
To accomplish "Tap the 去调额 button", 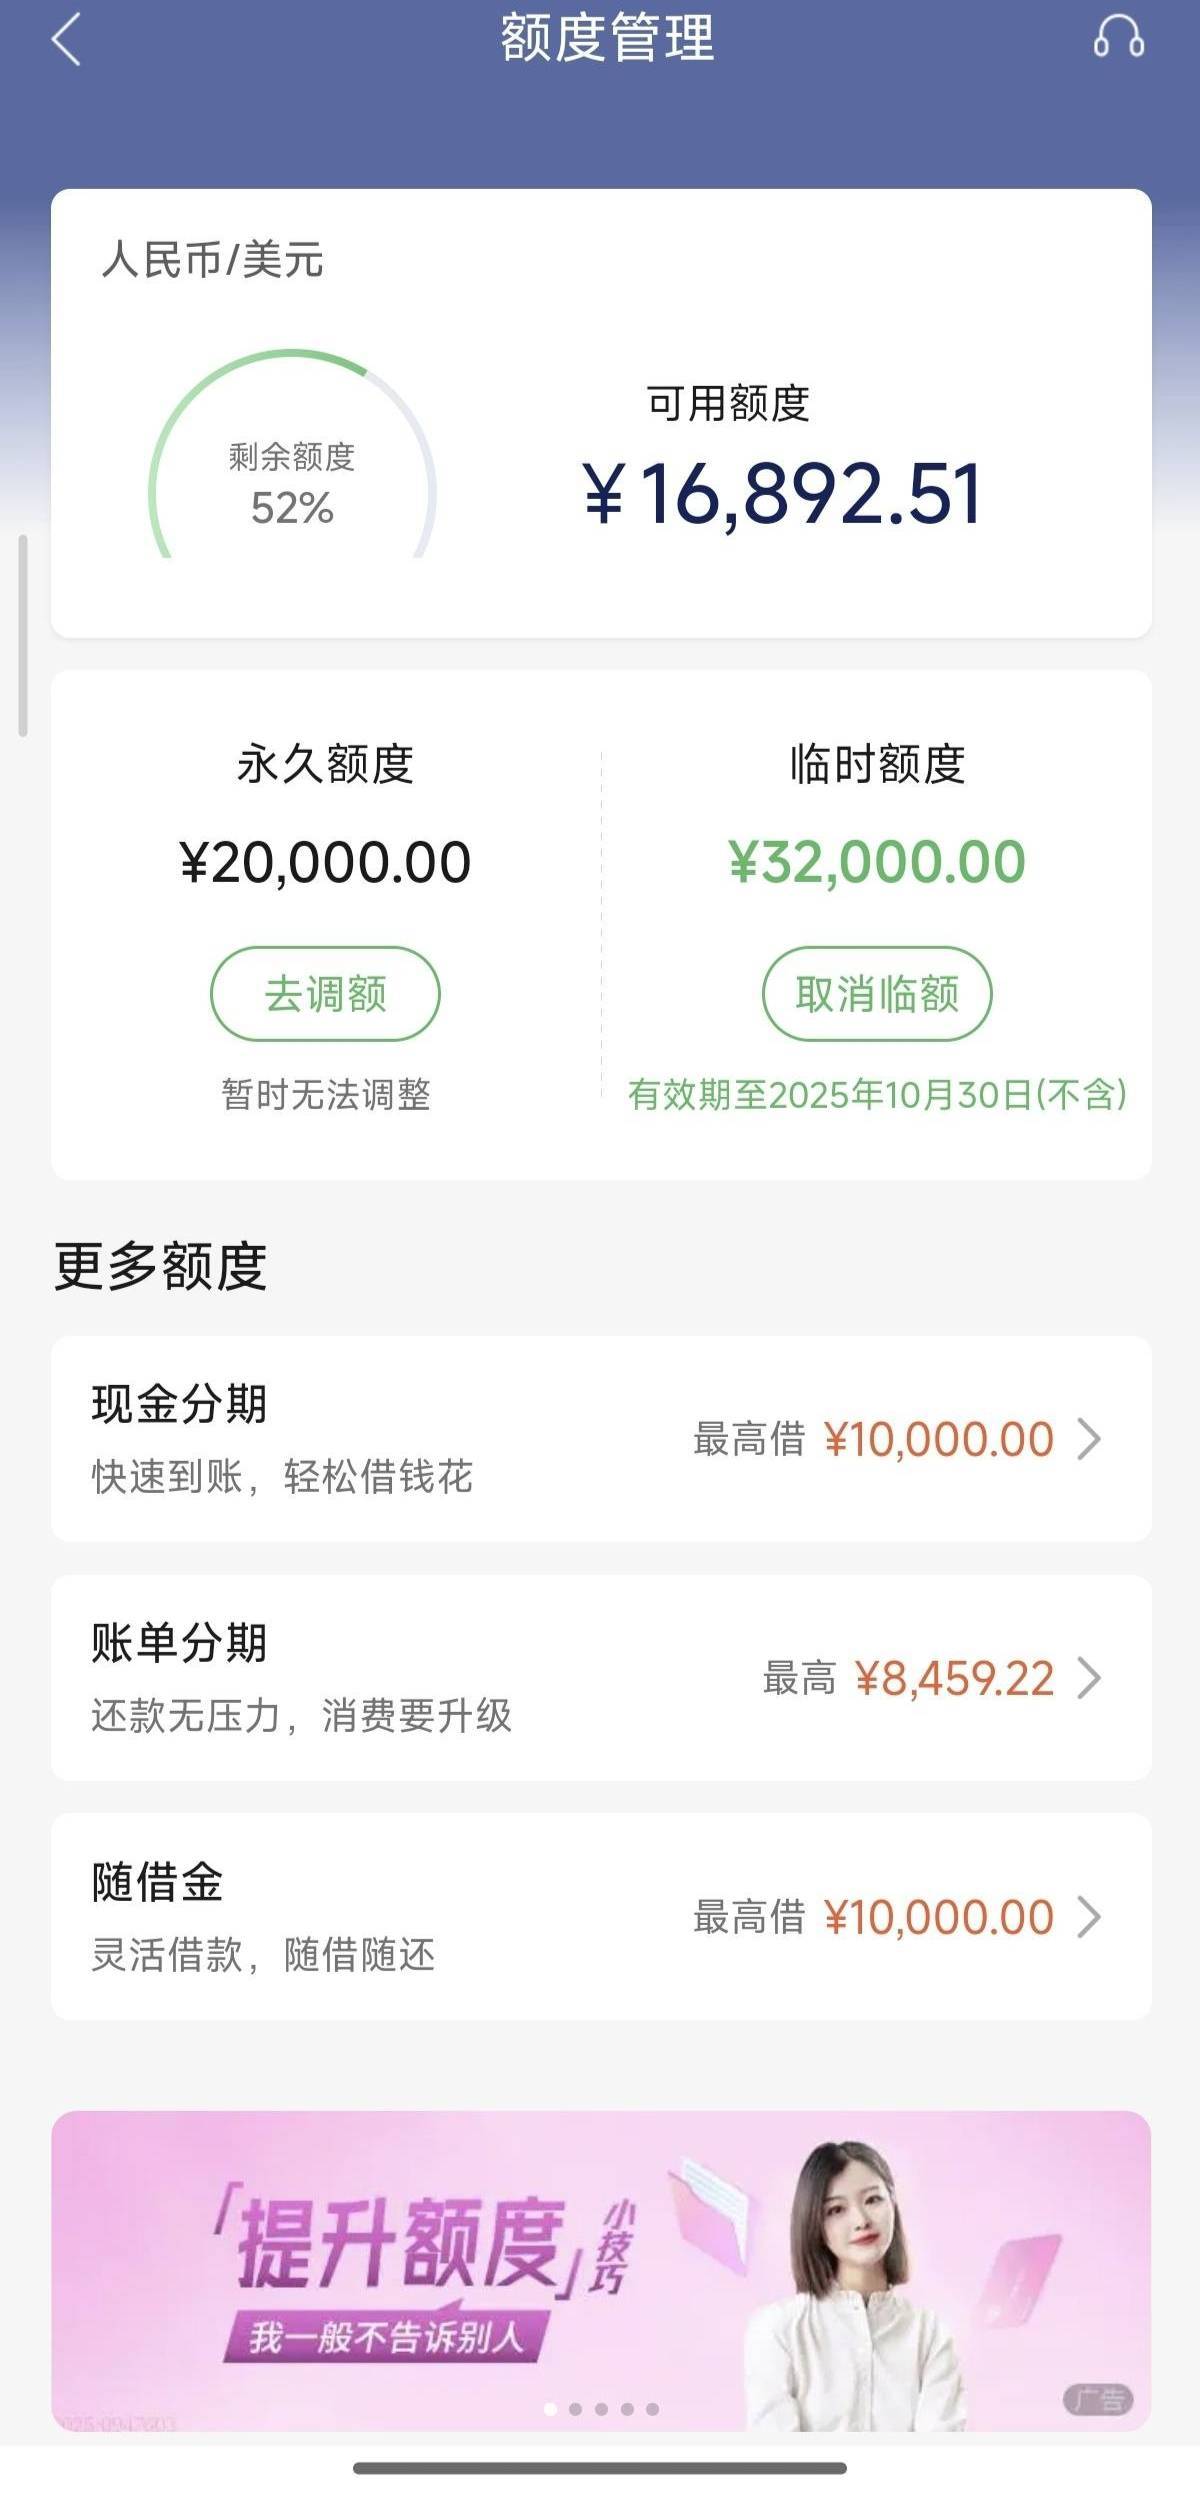I will click(x=325, y=994).
